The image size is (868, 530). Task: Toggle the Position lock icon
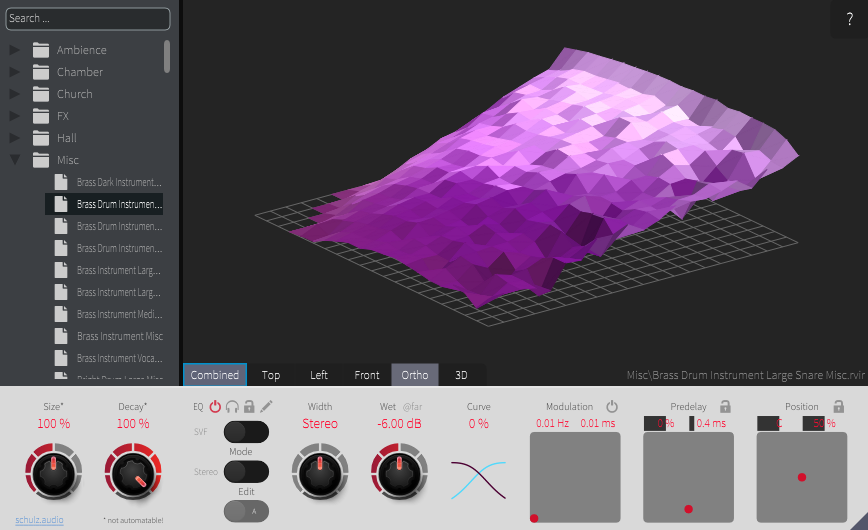coord(839,406)
